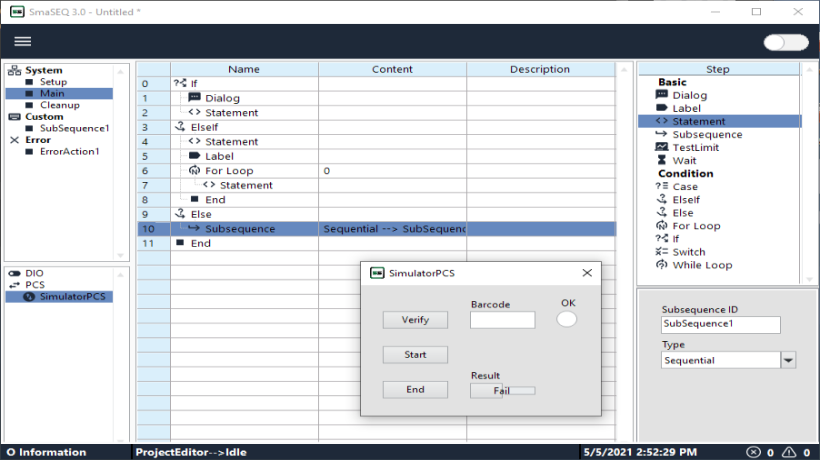Click the warning triangle icon in status bar
The image size is (820, 460).
coord(789,452)
